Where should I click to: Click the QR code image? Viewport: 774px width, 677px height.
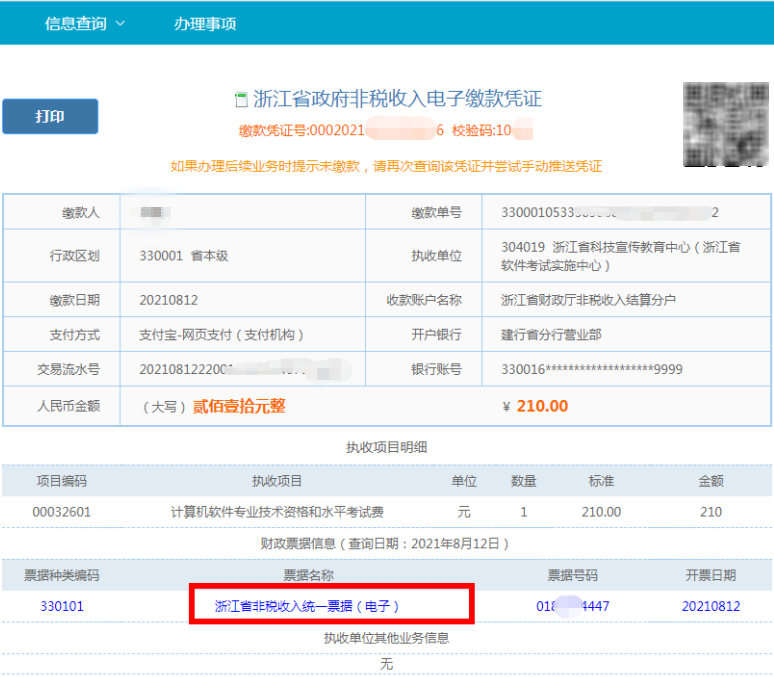pyautogui.click(x=725, y=125)
